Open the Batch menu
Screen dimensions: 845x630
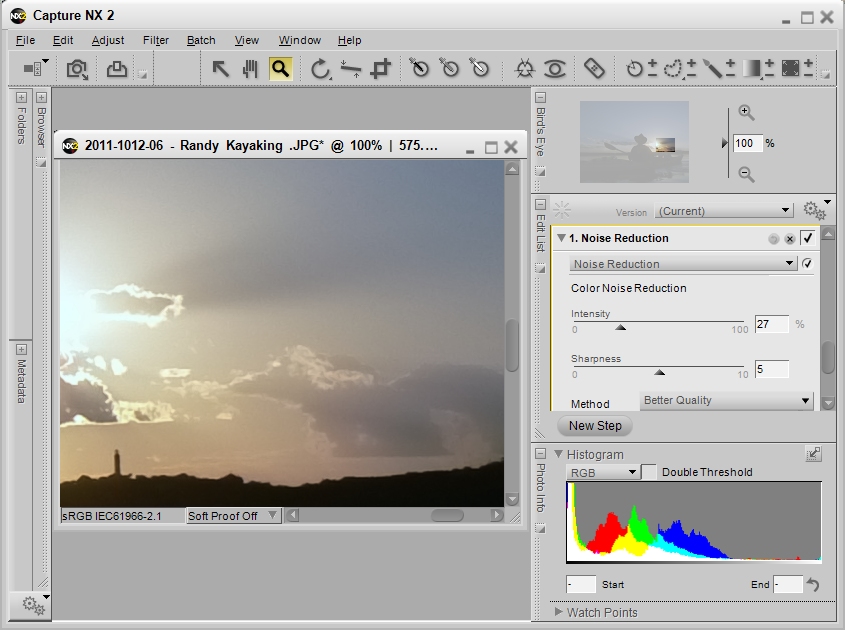point(200,40)
